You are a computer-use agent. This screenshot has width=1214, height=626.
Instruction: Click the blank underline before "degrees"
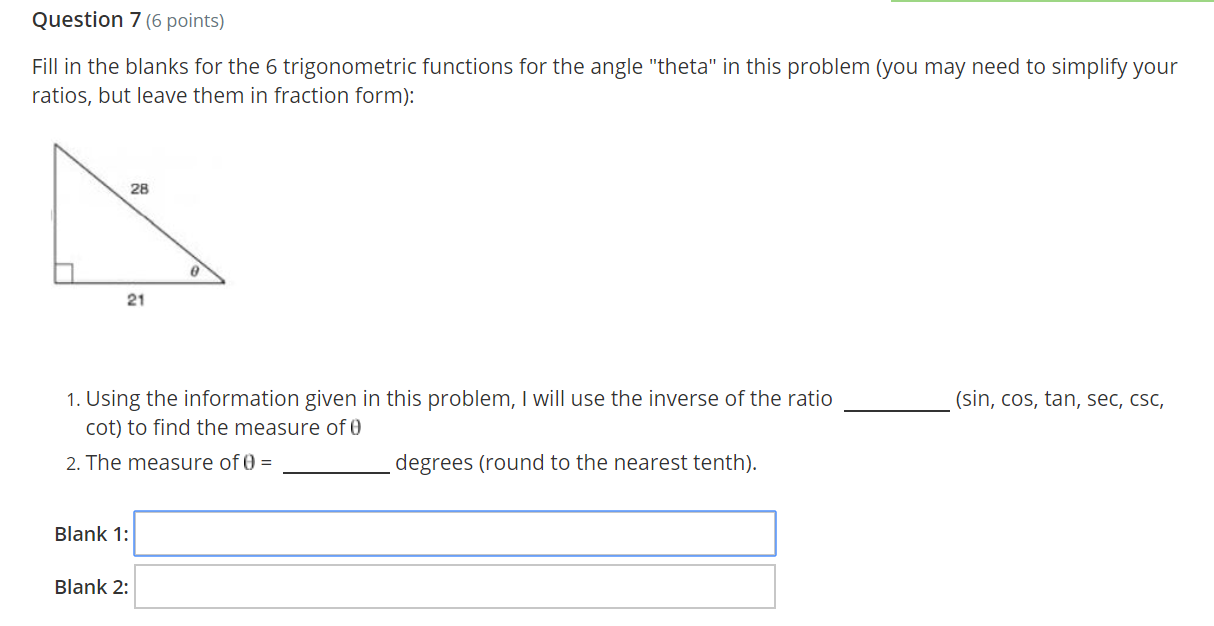click(x=336, y=470)
